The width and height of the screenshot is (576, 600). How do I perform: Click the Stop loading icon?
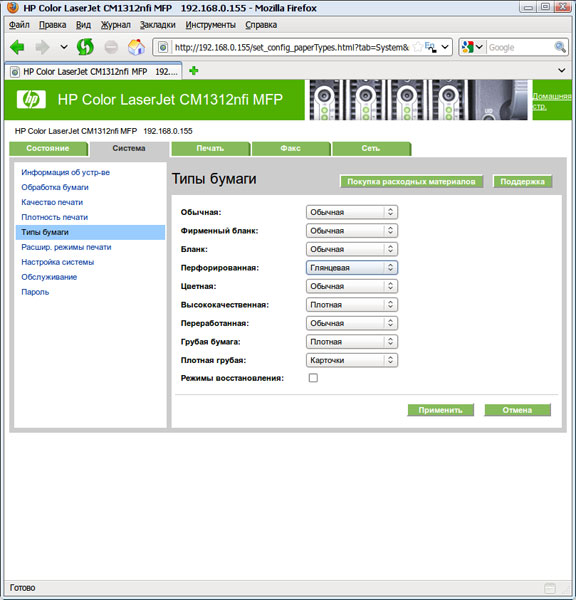pyautogui.click(x=111, y=47)
